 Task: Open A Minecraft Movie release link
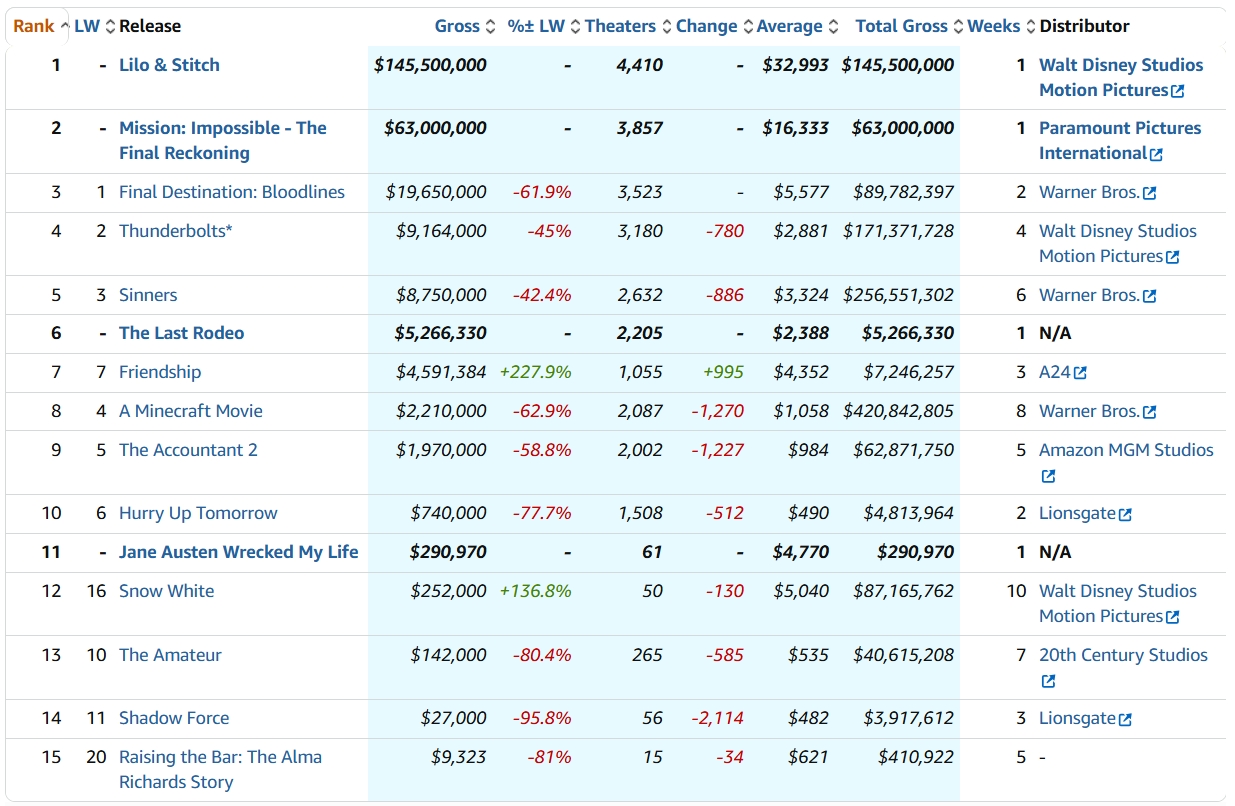pos(191,411)
